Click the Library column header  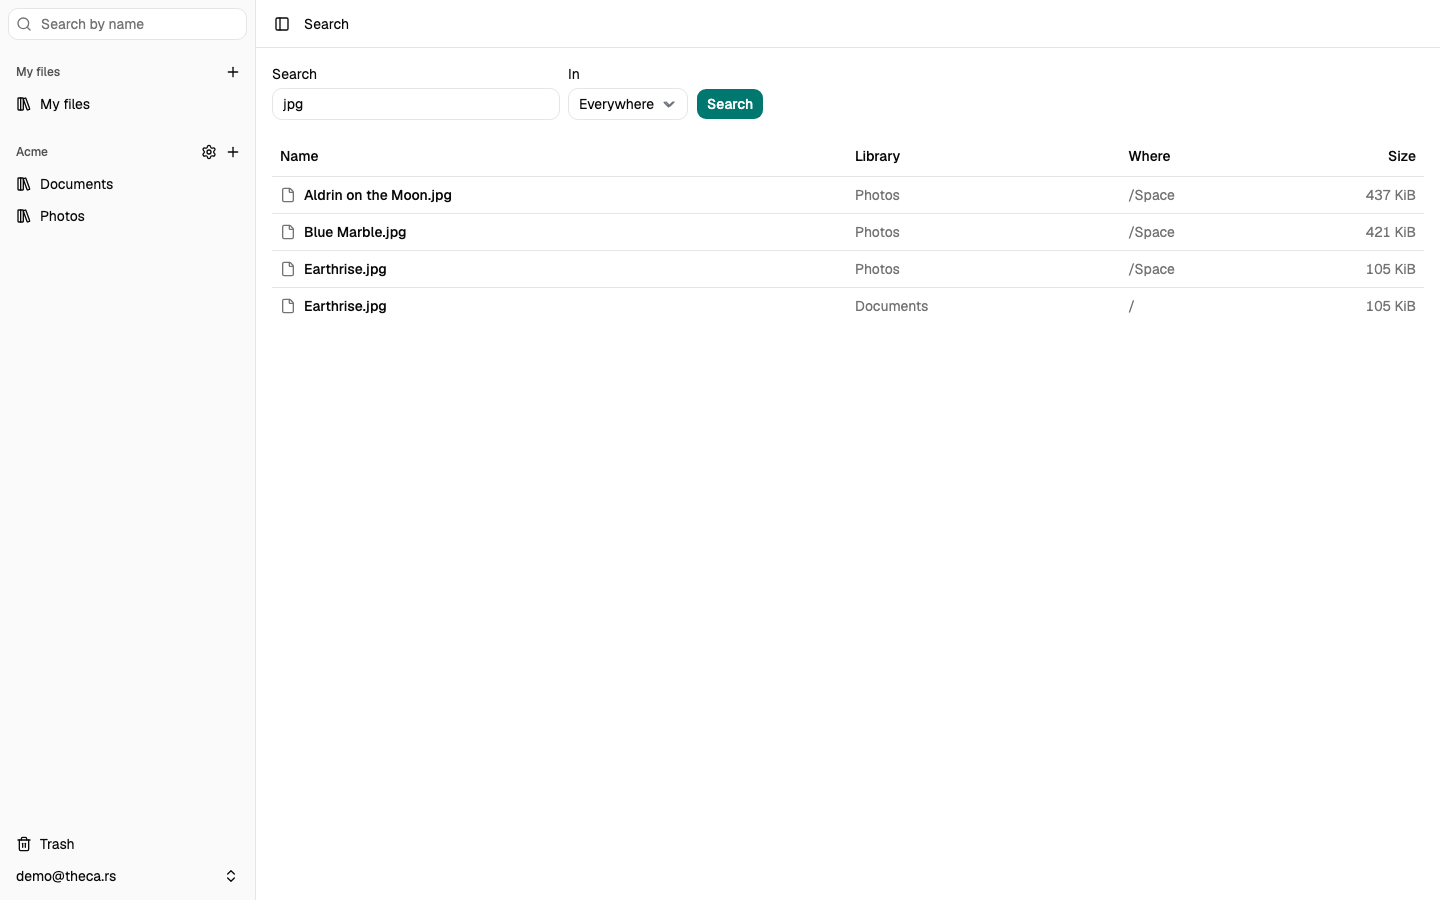click(877, 156)
